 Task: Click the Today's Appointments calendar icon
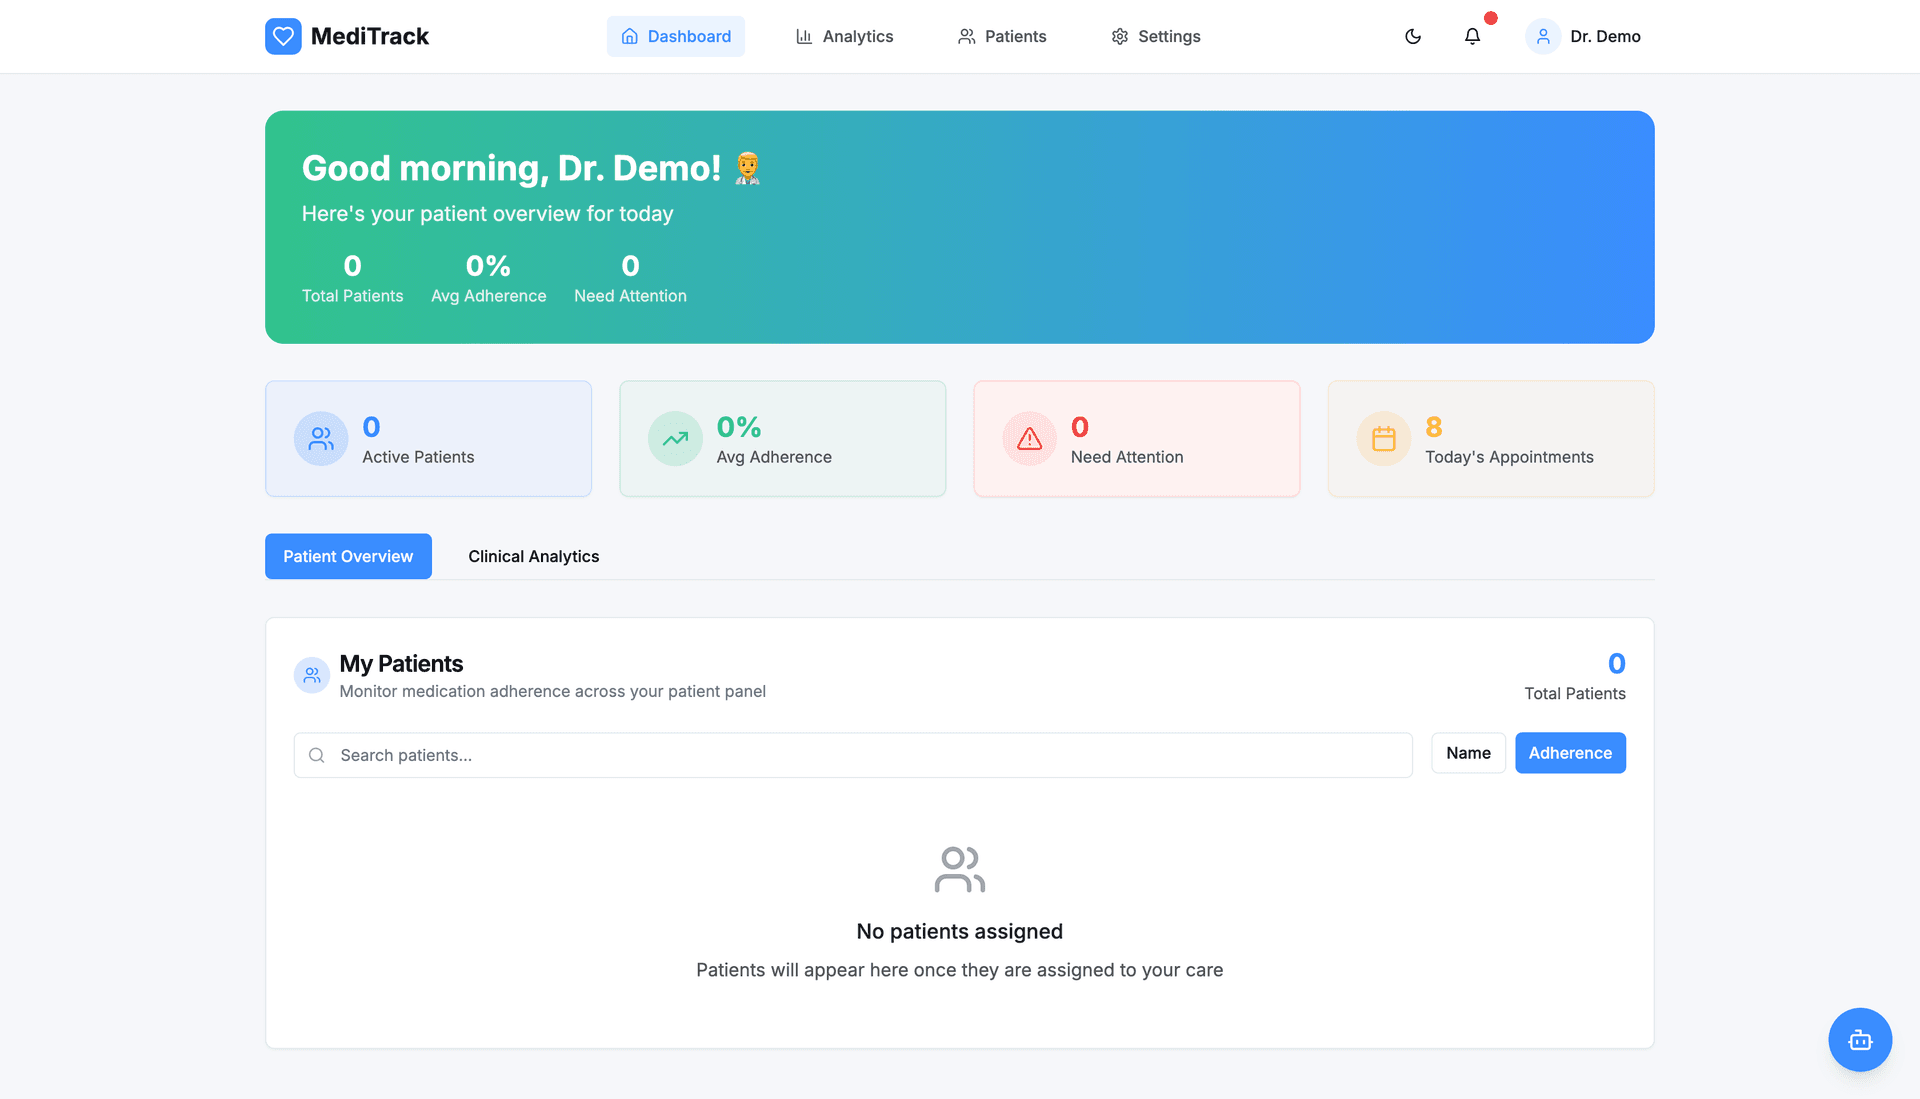tap(1383, 439)
